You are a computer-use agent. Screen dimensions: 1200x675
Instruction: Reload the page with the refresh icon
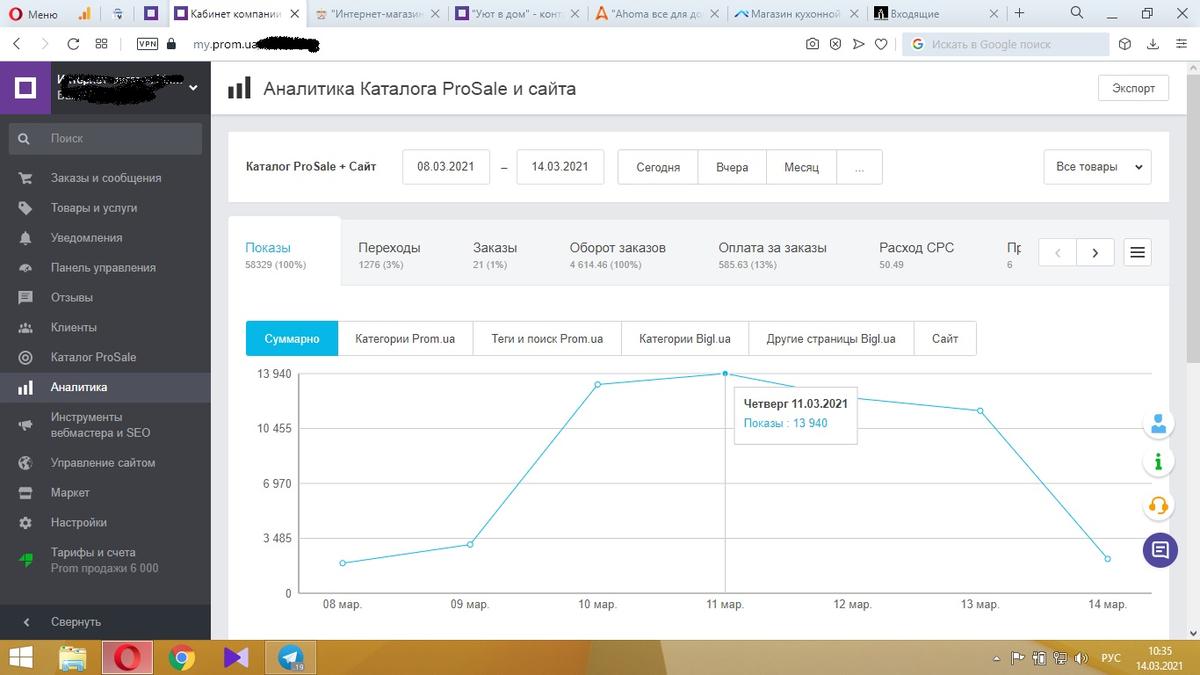73,44
